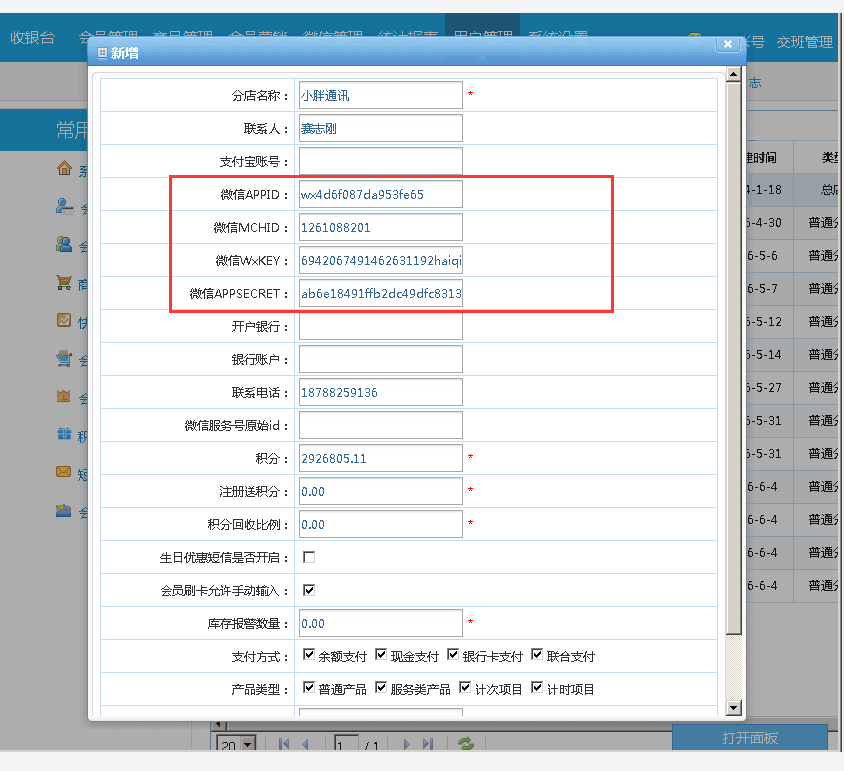
Task: Uncheck 会员刷卡允许手动输入 checkbox
Action: [x=309, y=590]
